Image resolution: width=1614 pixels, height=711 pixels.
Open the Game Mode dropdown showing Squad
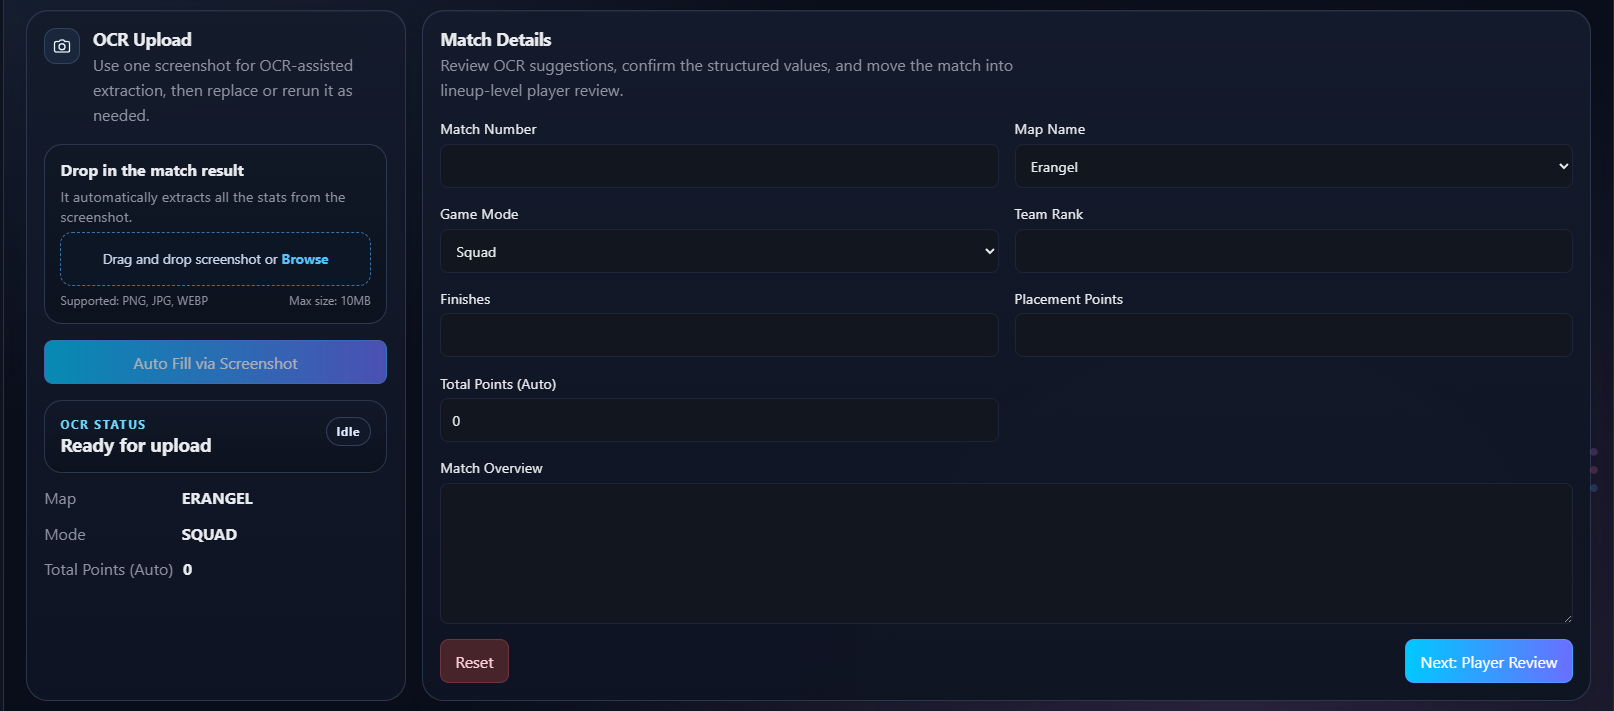pos(718,251)
